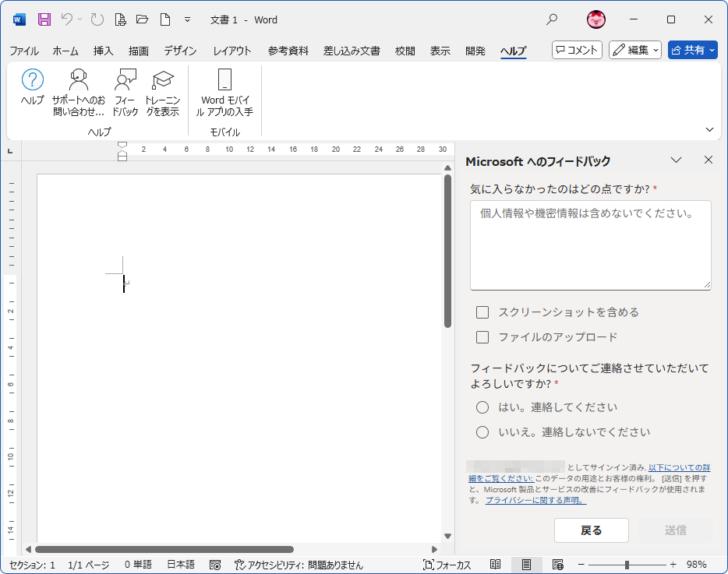The height and width of the screenshot is (574, 728).
Task: Collapse the ribbon using chevron arrow
Action: point(709,130)
